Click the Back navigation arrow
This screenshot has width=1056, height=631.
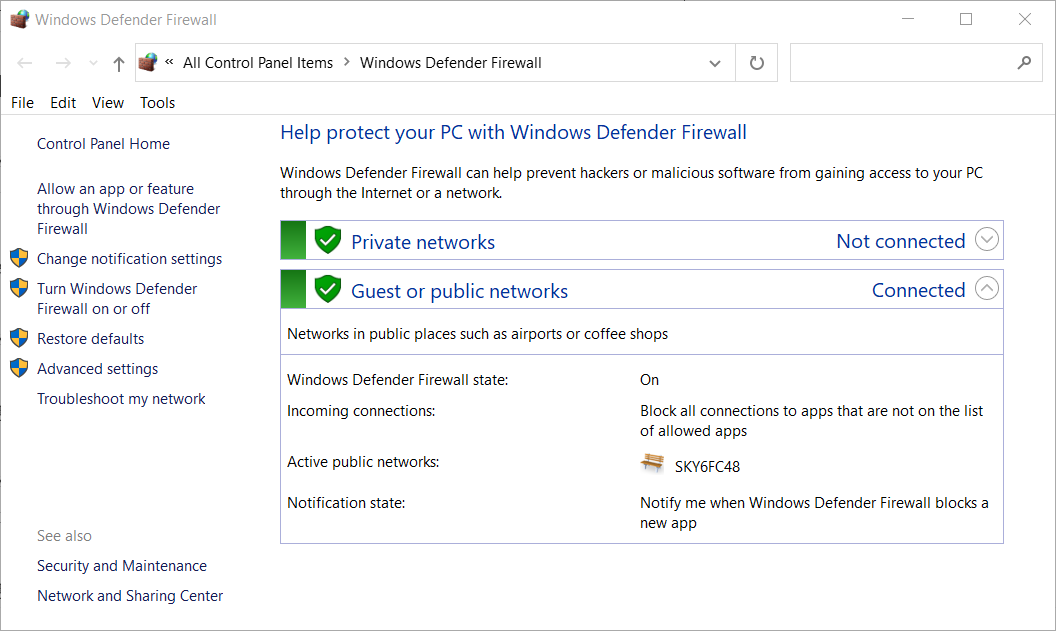[25, 63]
